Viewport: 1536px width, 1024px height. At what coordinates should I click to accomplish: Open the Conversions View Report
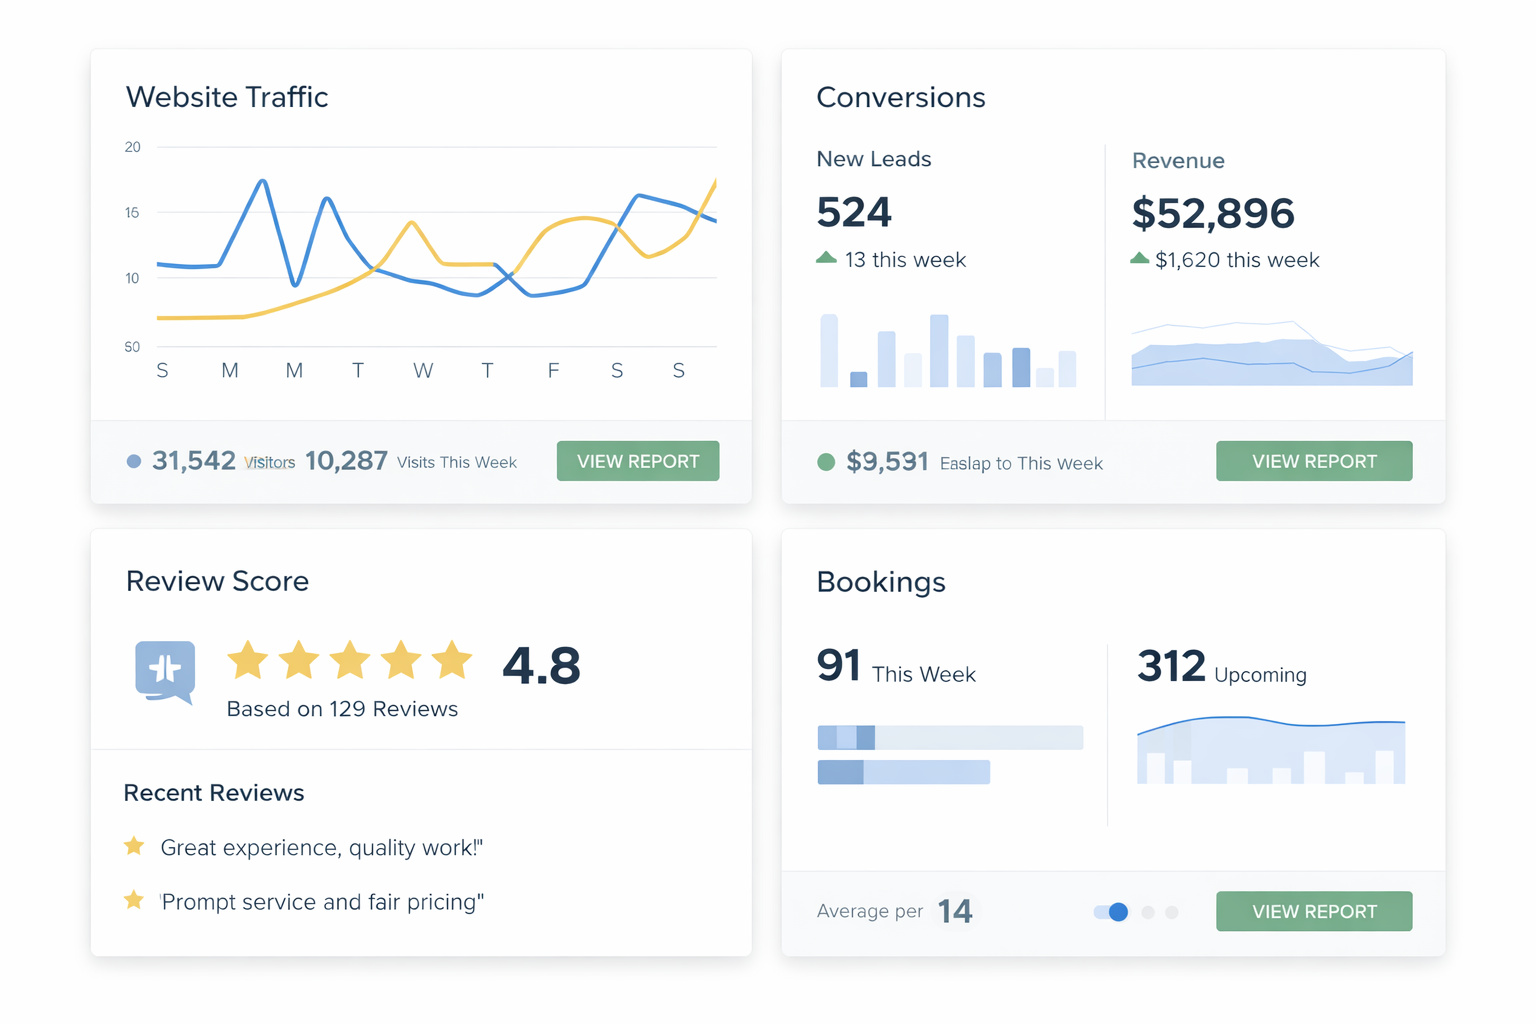(x=1314, y=461)
